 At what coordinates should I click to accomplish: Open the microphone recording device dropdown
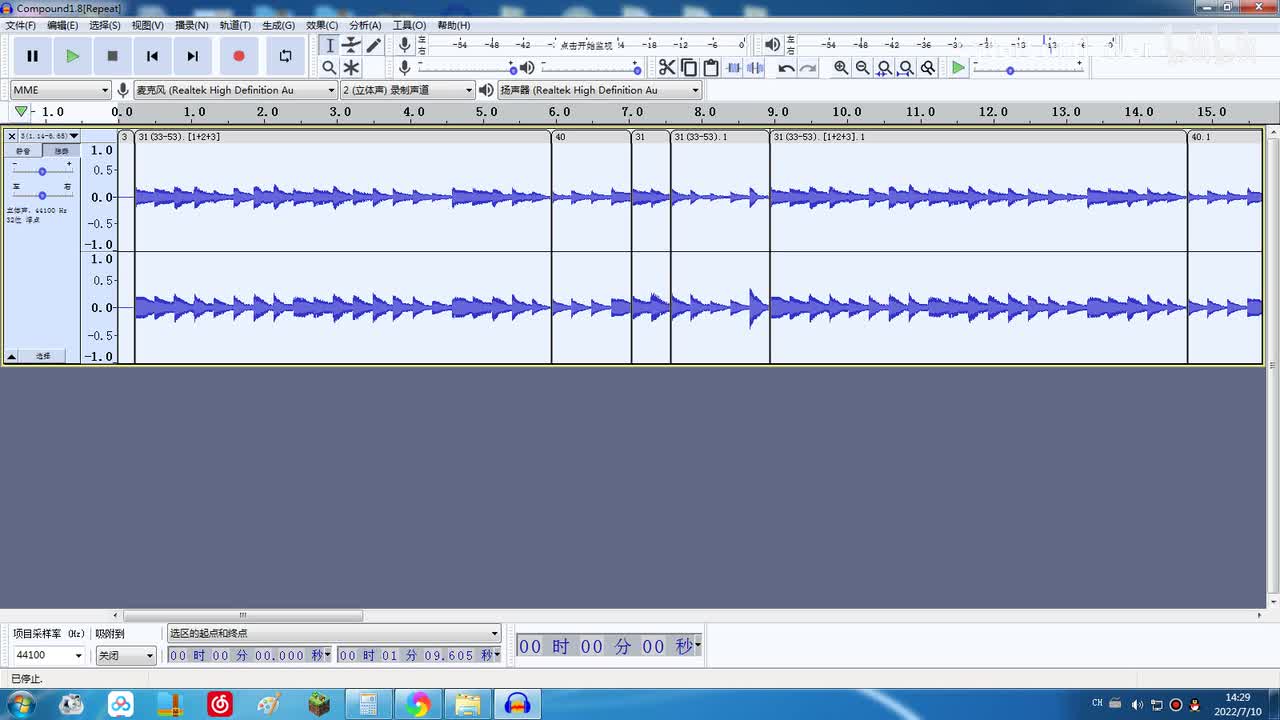click(235, 90)
